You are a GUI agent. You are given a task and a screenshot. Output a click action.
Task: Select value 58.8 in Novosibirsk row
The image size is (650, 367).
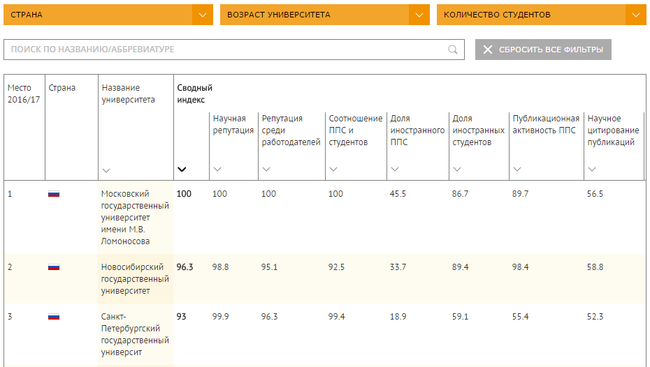[595, 267]
